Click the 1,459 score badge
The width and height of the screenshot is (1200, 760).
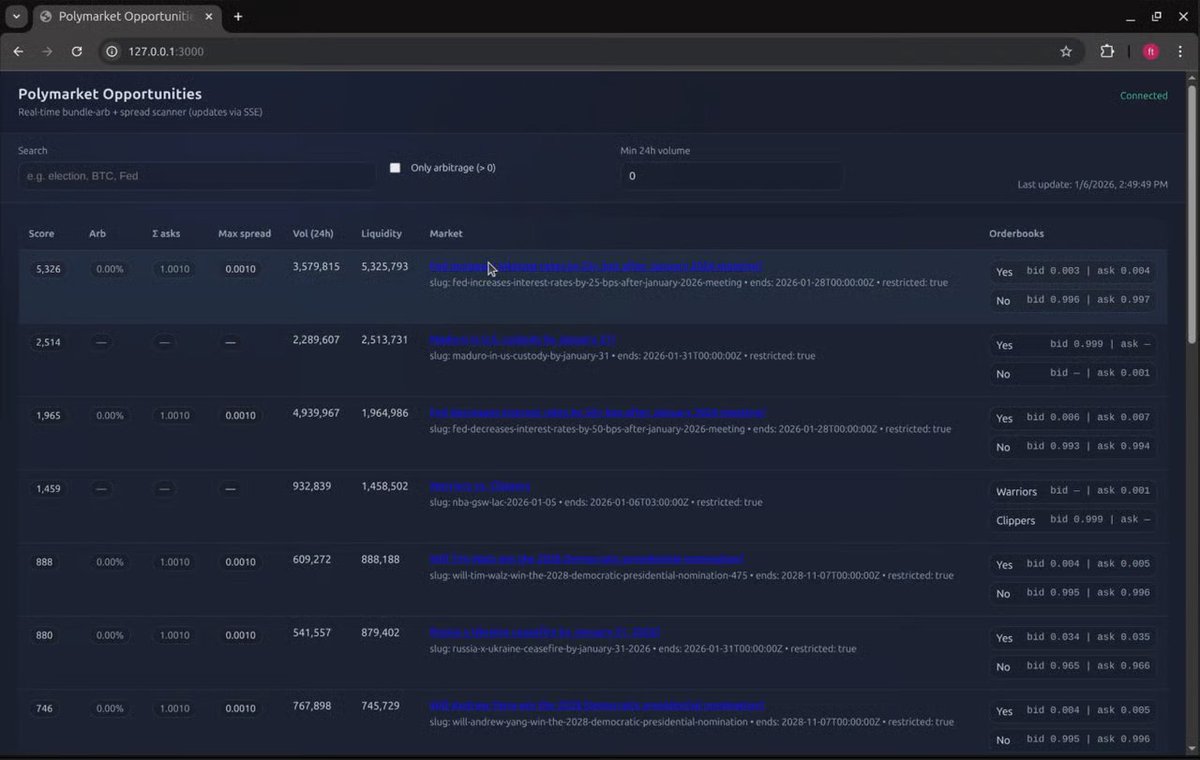coord(48,489)
